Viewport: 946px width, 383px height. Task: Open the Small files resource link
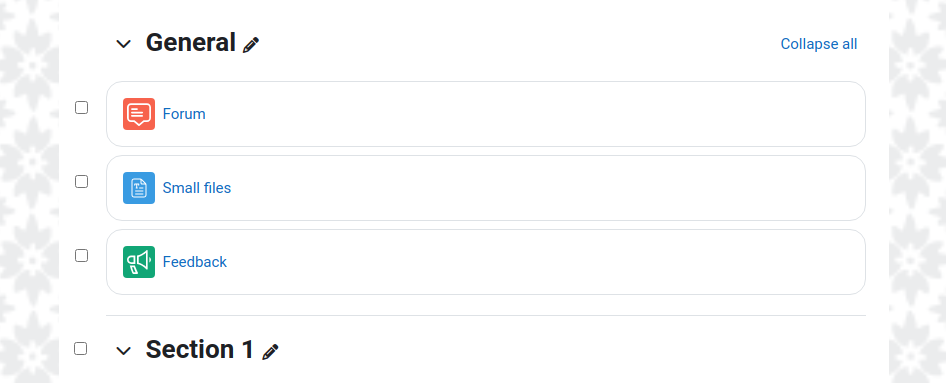click(197, 188)
